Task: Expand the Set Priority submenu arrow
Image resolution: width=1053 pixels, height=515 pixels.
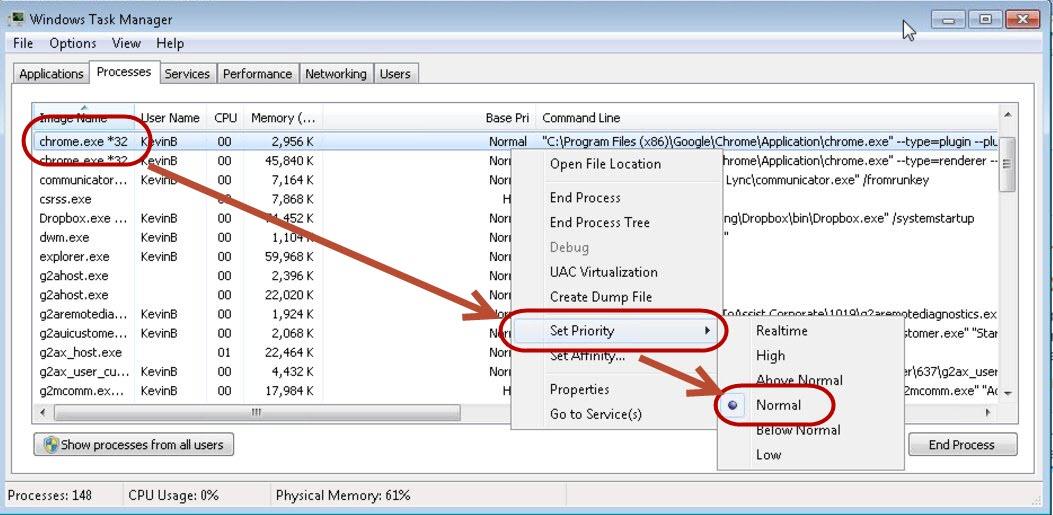Action: [x=707, y=330]
